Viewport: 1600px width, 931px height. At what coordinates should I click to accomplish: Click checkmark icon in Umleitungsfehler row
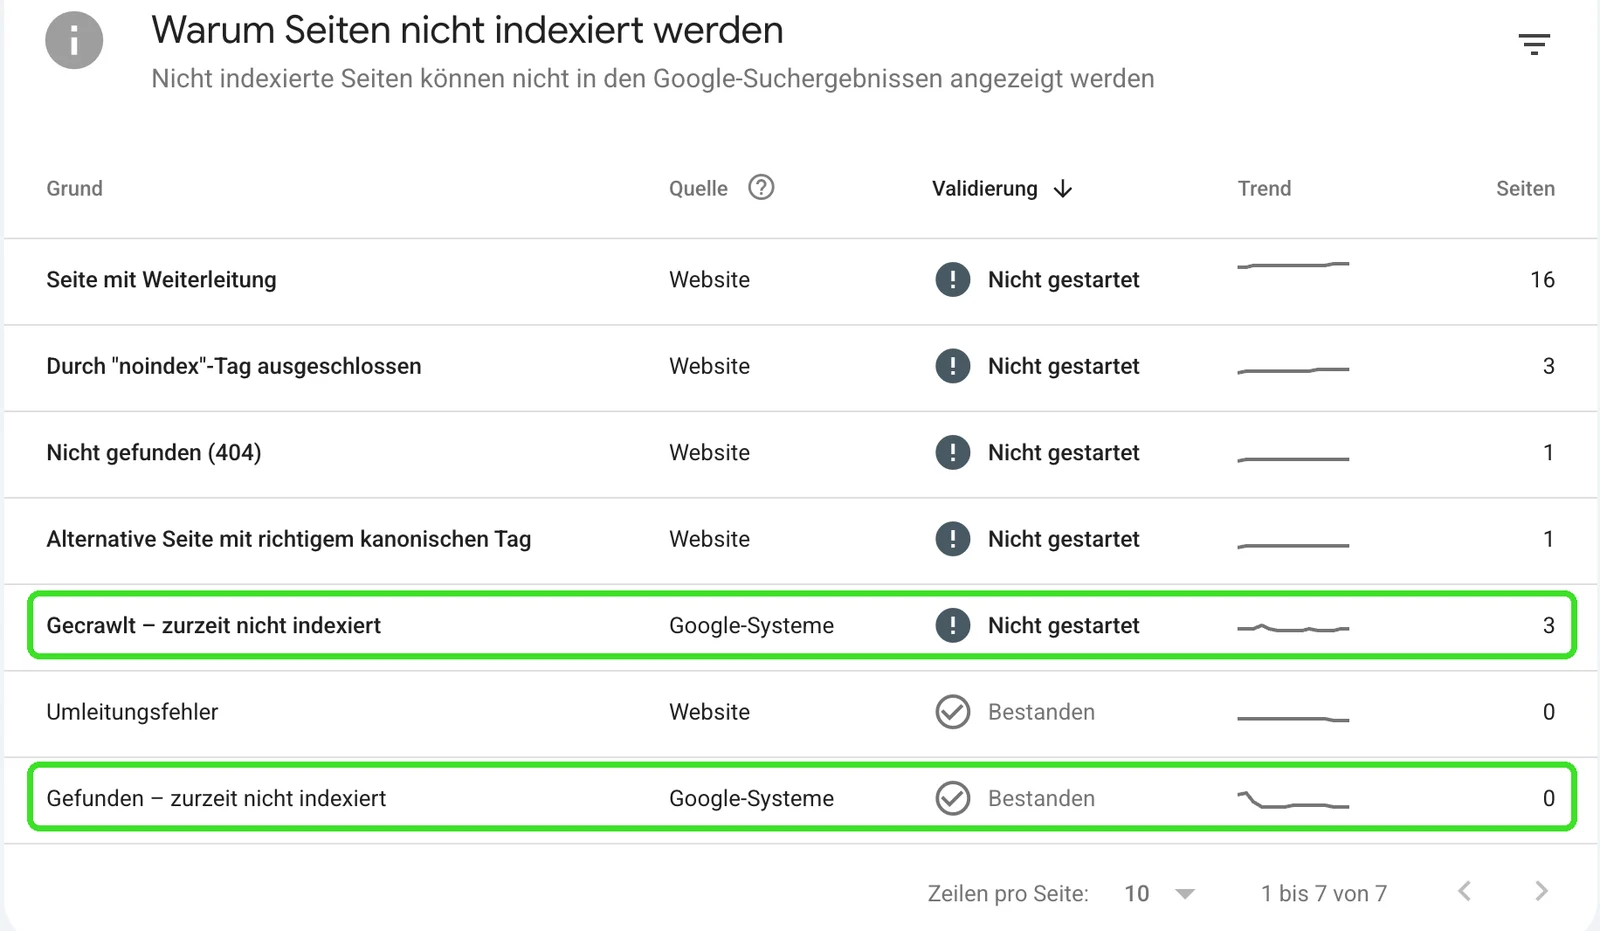tap(953, 712)
